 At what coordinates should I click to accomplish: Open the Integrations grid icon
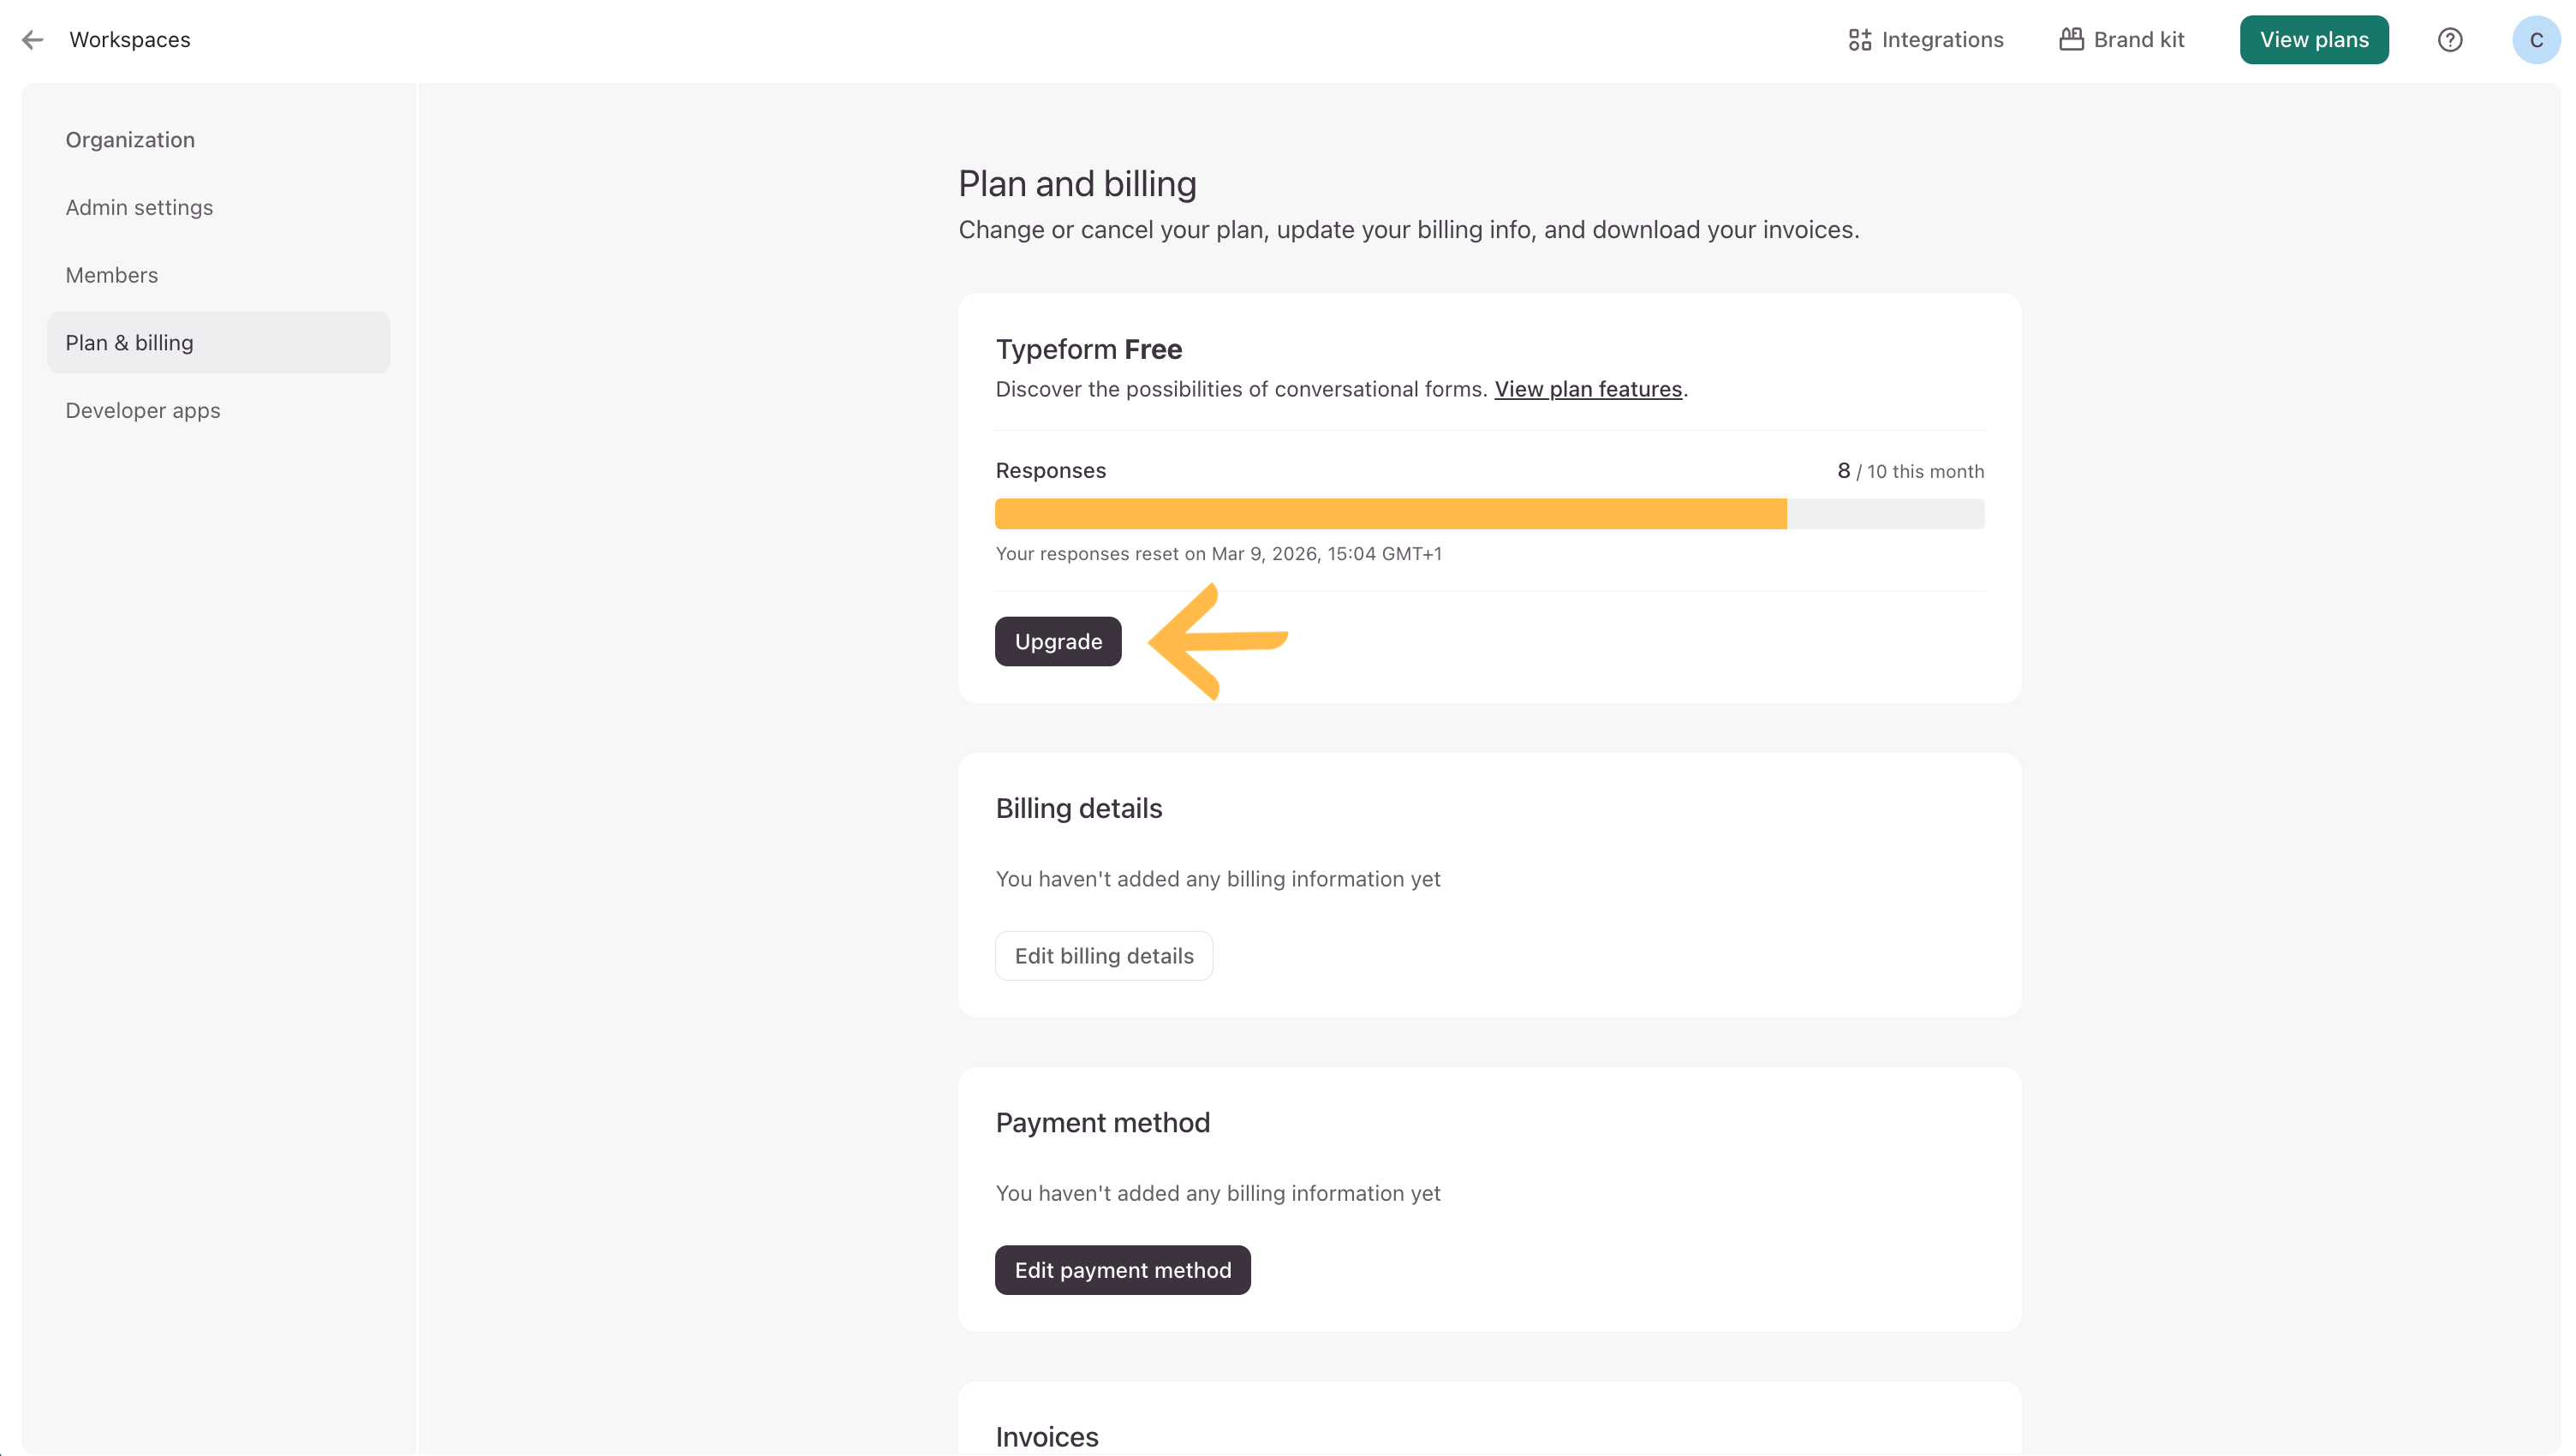click(1859, 40)
